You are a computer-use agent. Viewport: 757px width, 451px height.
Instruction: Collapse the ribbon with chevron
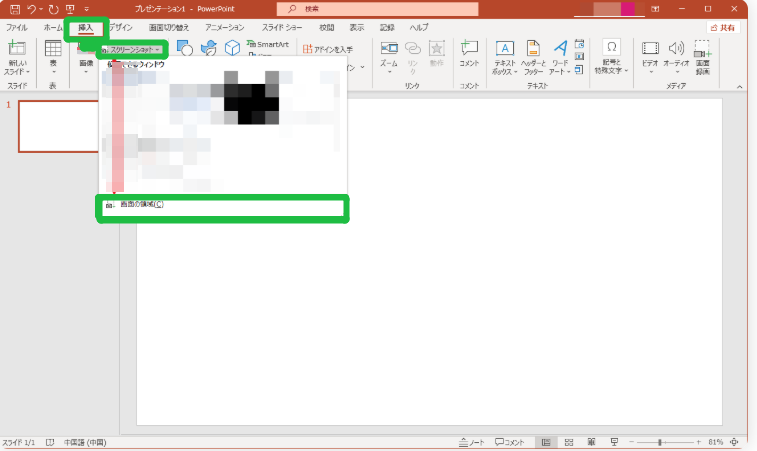(x=740, y=87)
